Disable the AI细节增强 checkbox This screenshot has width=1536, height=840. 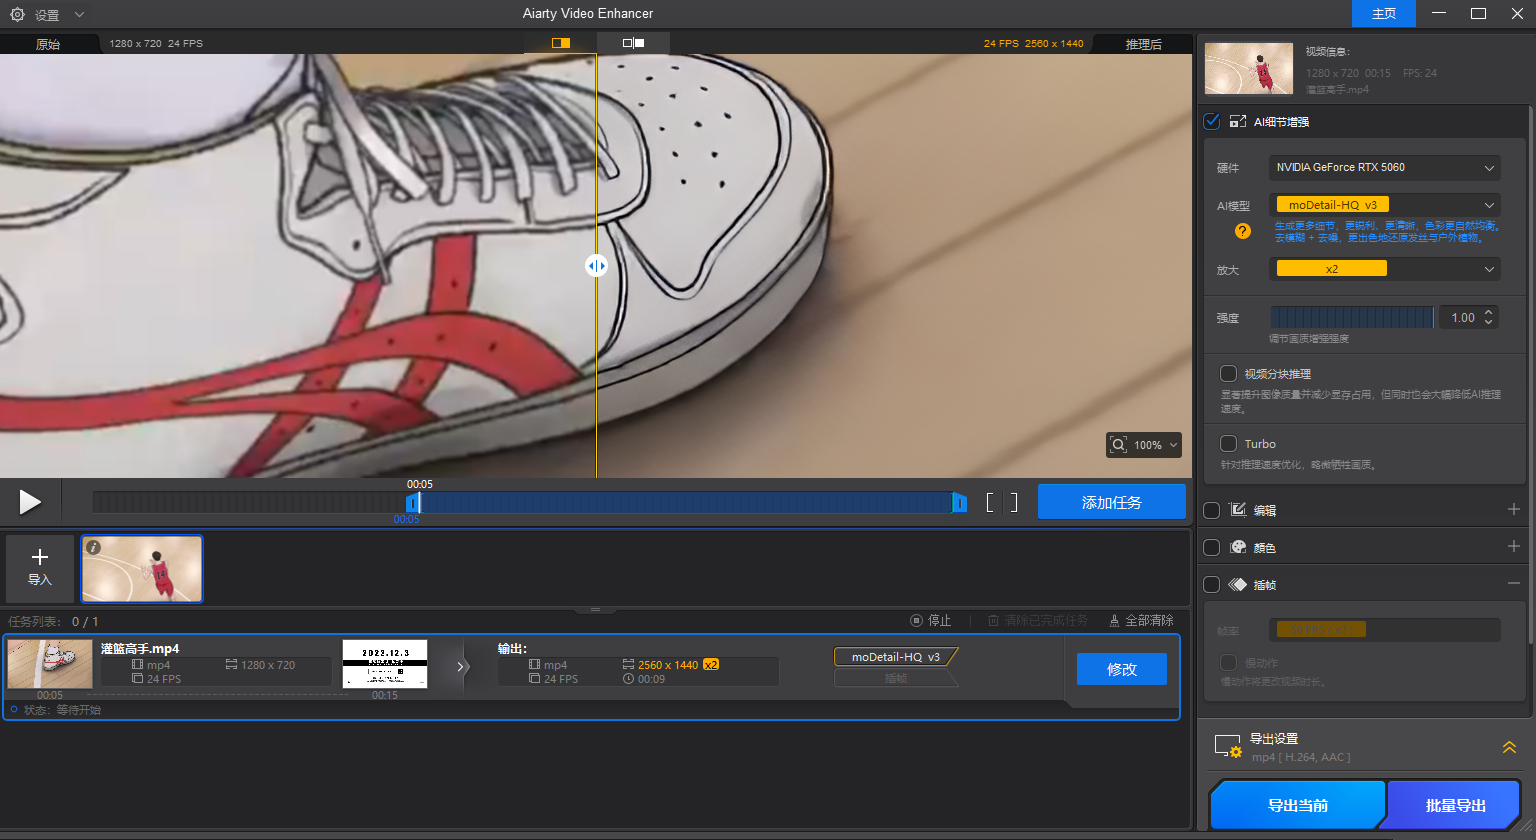pos(1211,121)
